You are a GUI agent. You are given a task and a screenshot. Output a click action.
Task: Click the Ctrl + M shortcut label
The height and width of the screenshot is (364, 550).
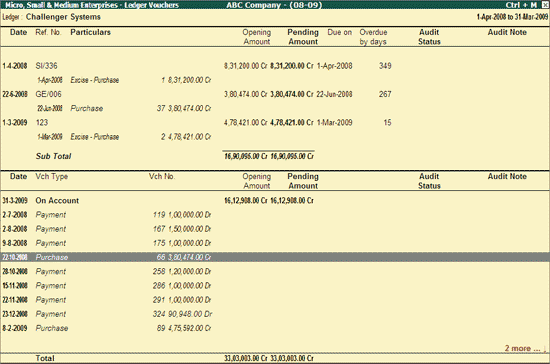[x=521, y=5]
